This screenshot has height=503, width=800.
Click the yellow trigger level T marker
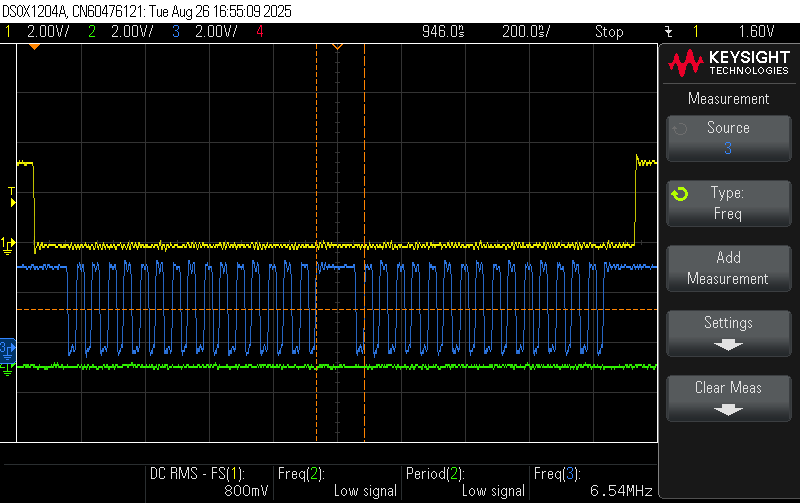pos(12,196)
